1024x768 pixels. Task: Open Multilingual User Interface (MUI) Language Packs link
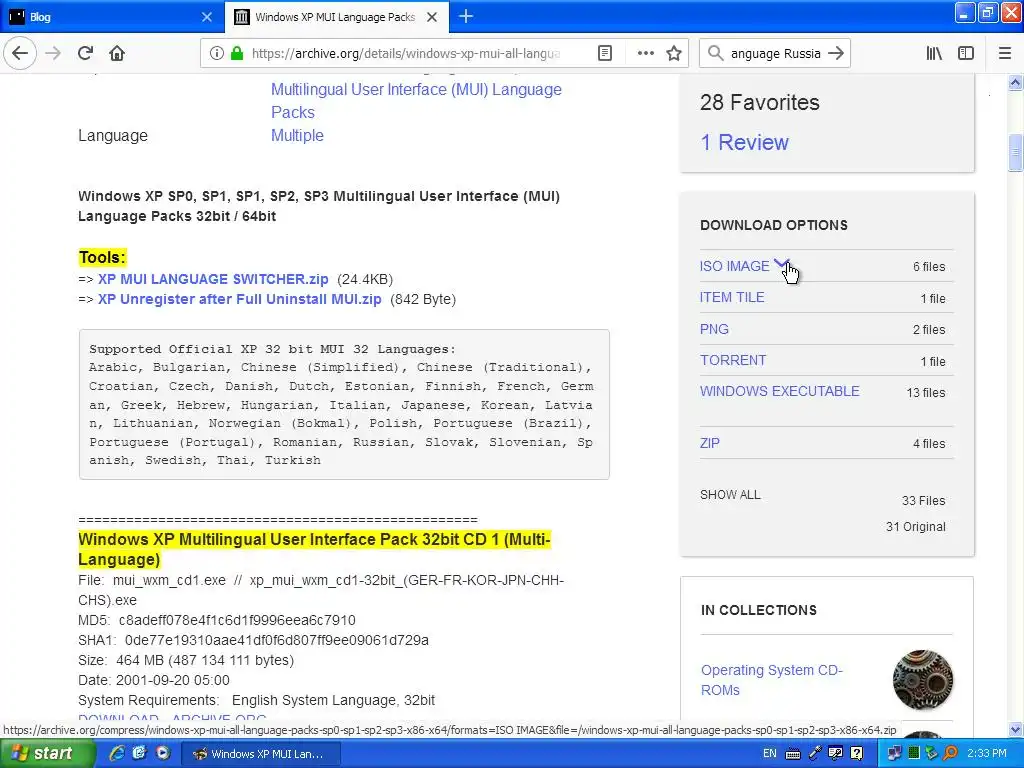point(416,101)
